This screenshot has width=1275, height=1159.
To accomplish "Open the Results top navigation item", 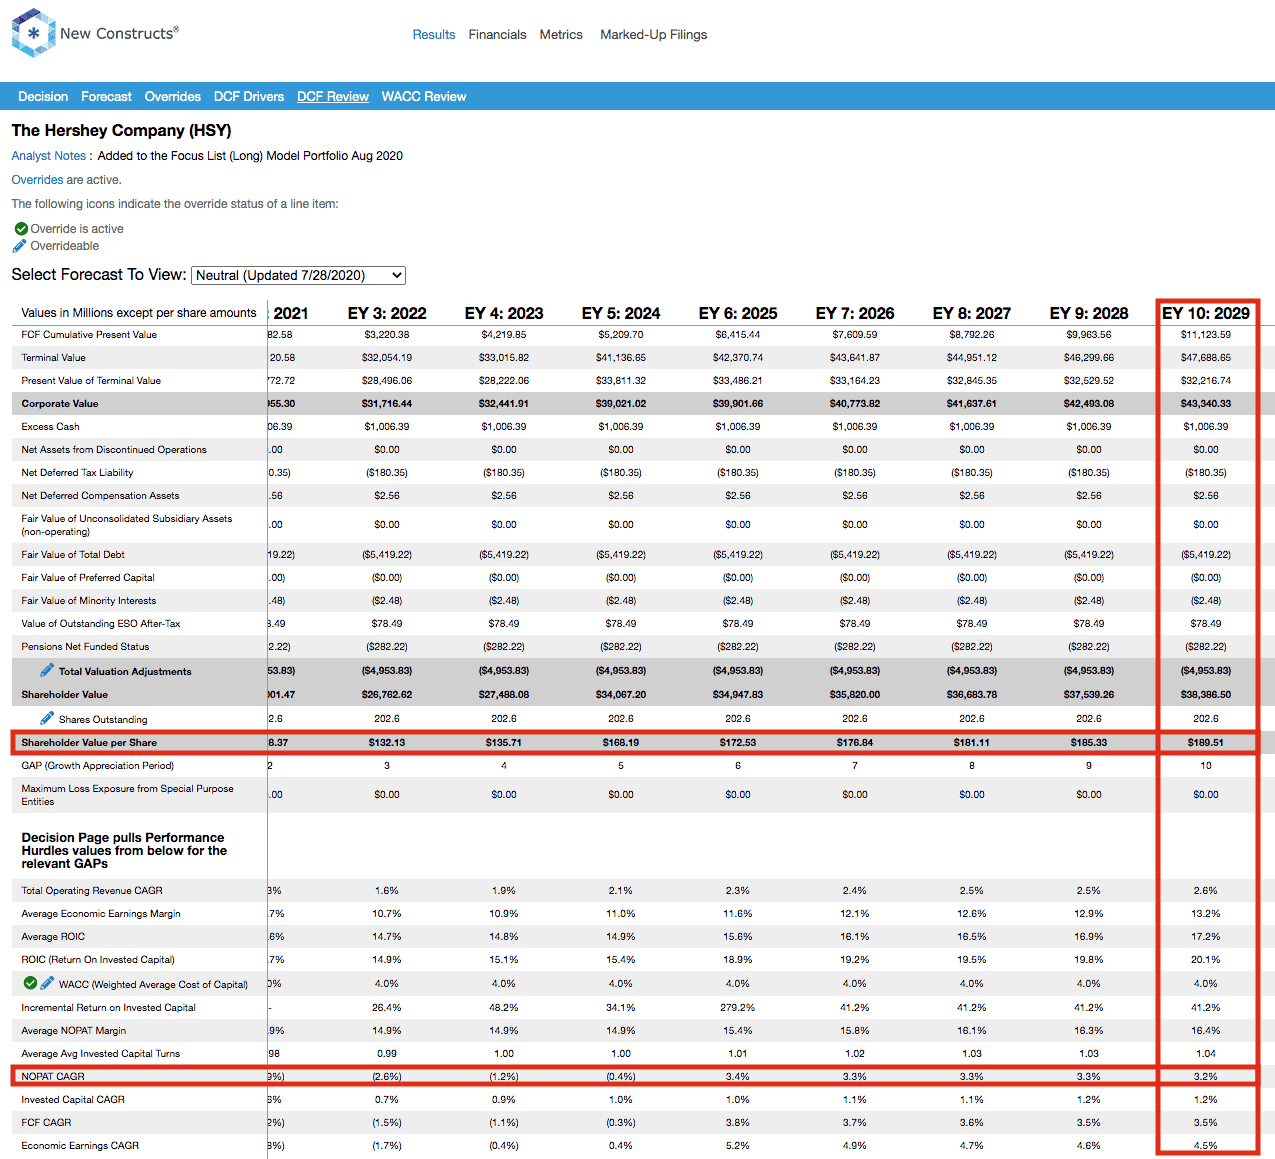I will click(x=434, y=34).
